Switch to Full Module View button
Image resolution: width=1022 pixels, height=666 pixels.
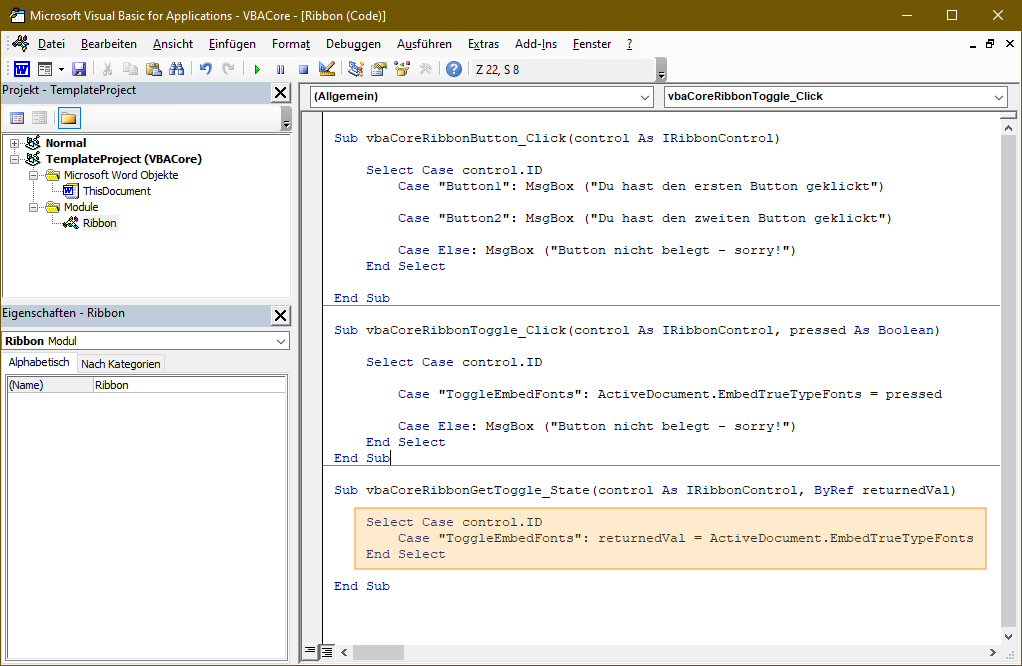[327, 651]
